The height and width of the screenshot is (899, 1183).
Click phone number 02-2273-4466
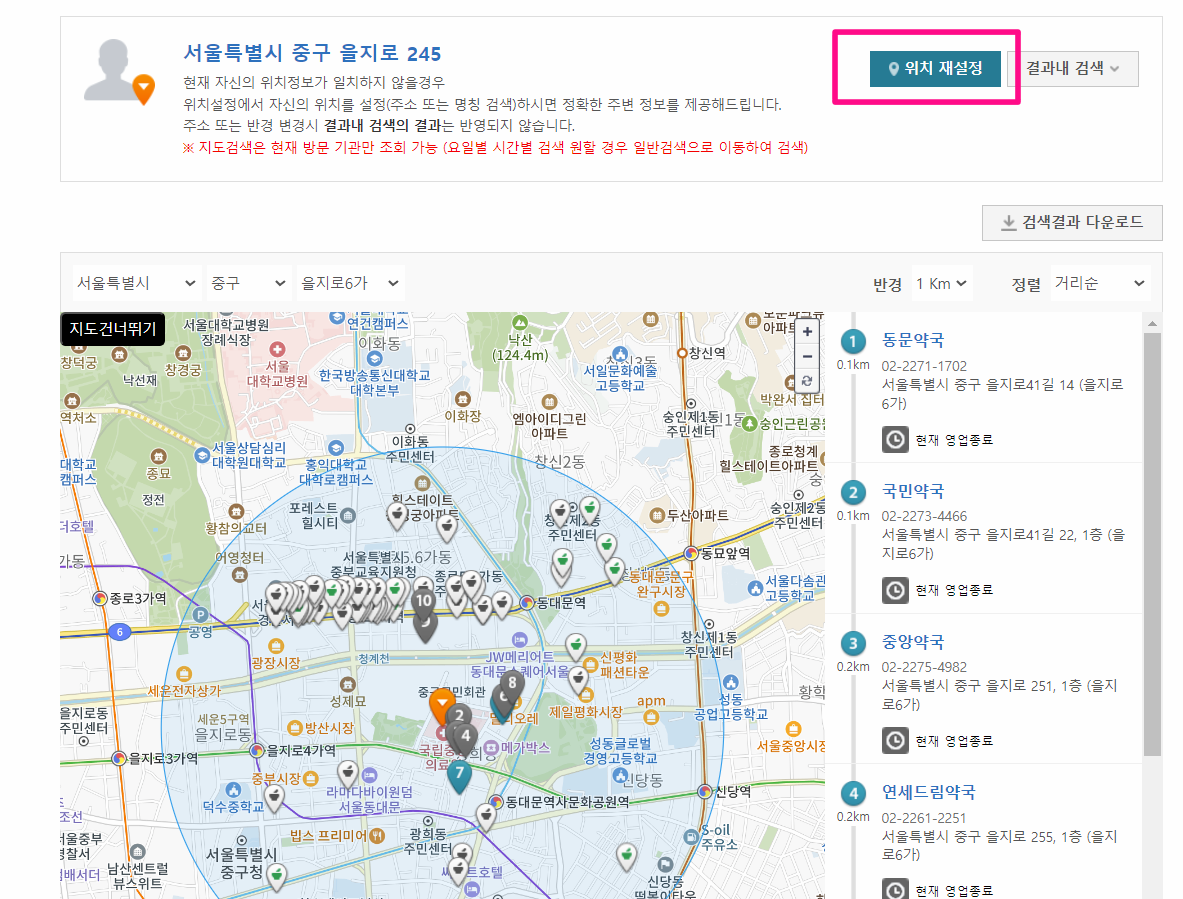(924, 517)
